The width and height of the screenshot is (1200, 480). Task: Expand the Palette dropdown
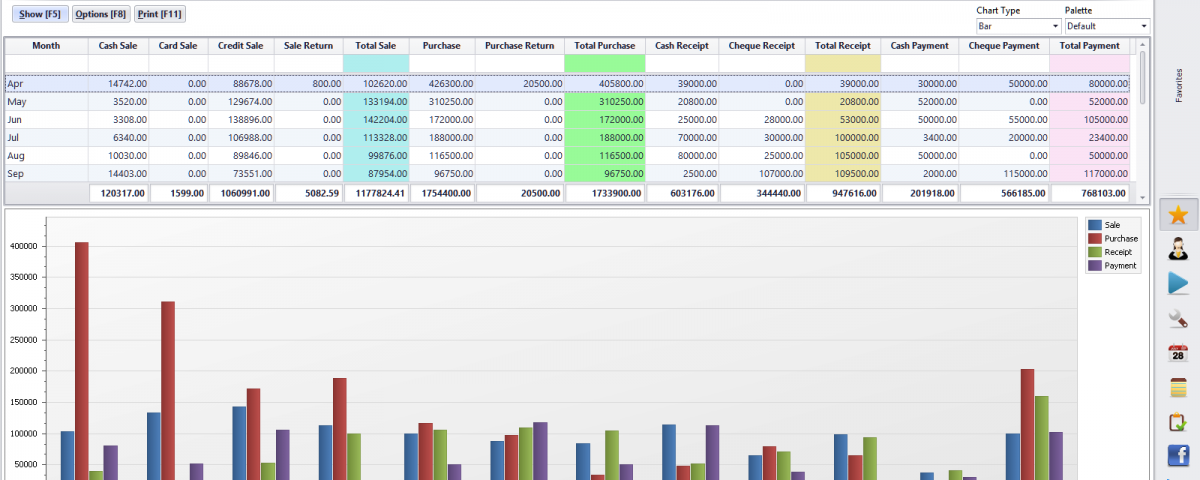(x=1106, y=26)
